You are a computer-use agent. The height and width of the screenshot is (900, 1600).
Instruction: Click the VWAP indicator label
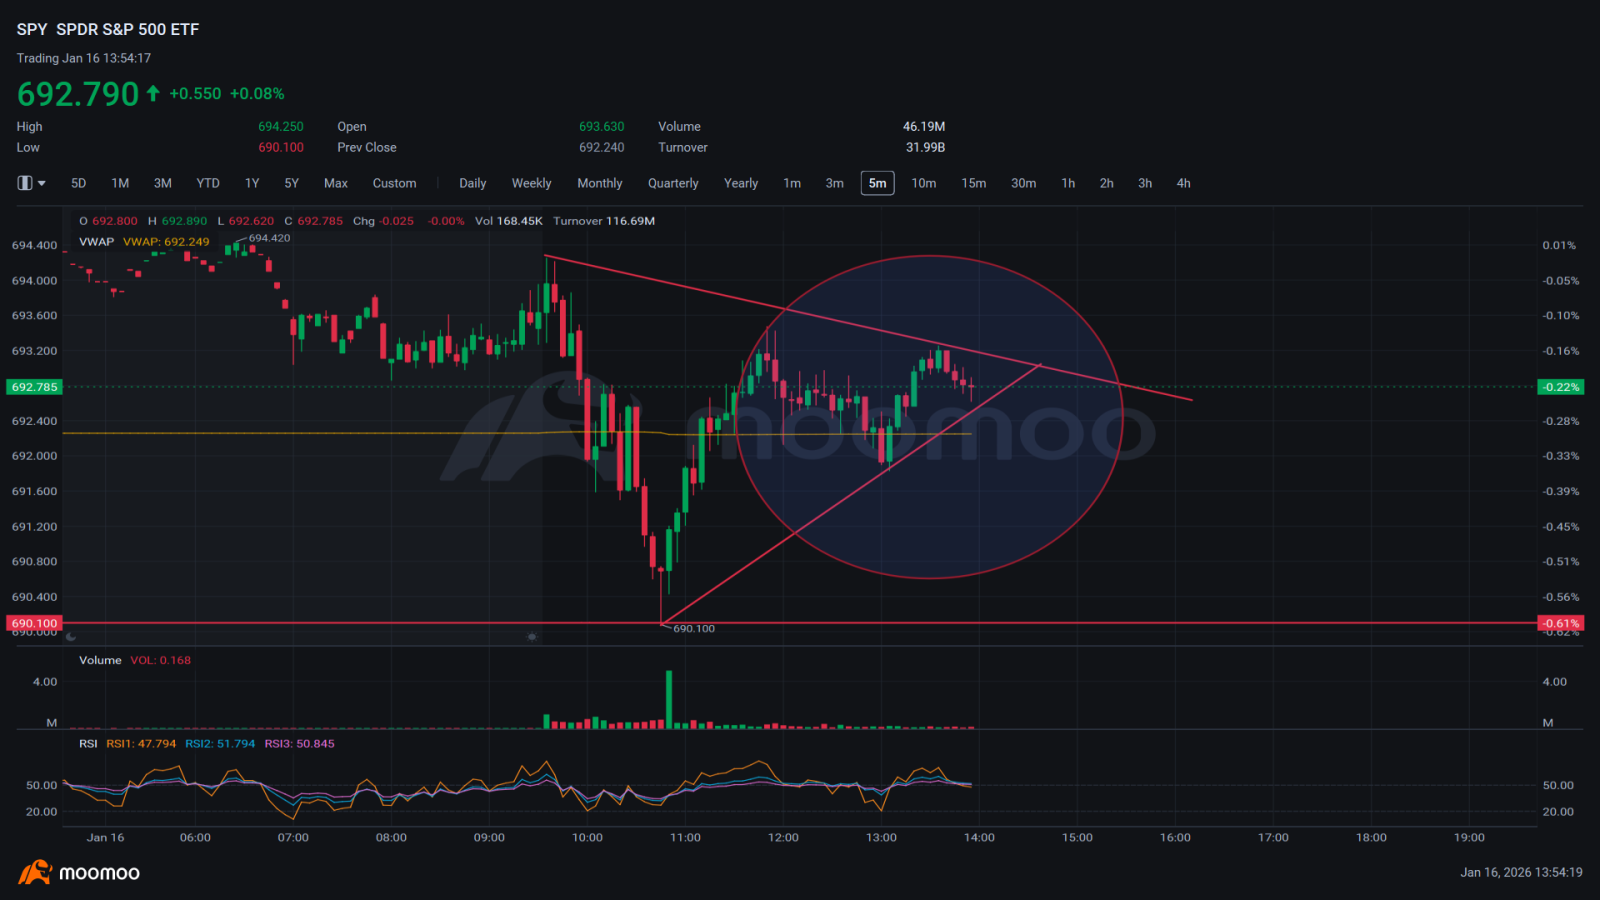point(97,242)
